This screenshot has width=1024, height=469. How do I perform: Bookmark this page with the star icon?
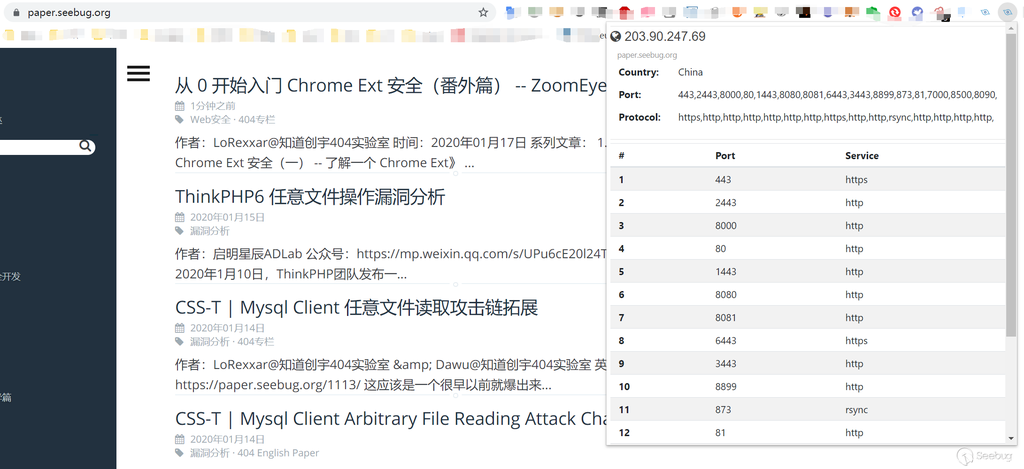pyautogui.click(x=483, y=13)
